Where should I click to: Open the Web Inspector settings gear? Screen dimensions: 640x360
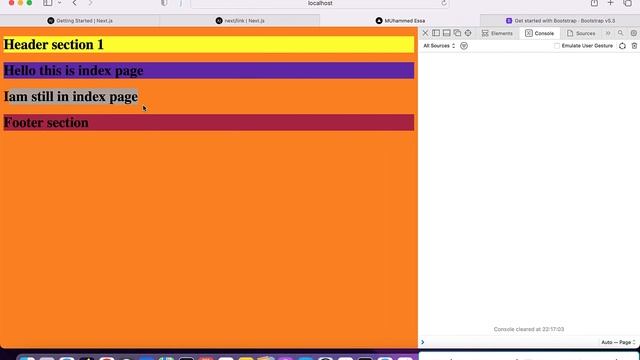633,33
